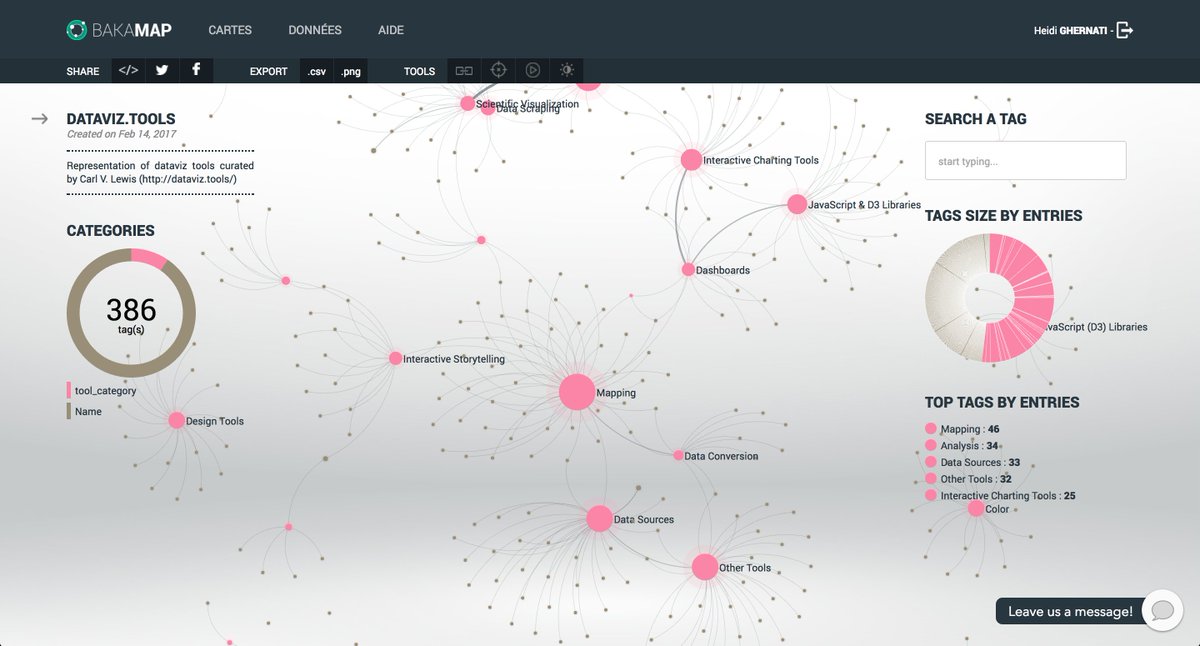Open the AIDE menu
Viewport: 1200px width, 646px height.
pyautogui.click(x=391, y=31)
